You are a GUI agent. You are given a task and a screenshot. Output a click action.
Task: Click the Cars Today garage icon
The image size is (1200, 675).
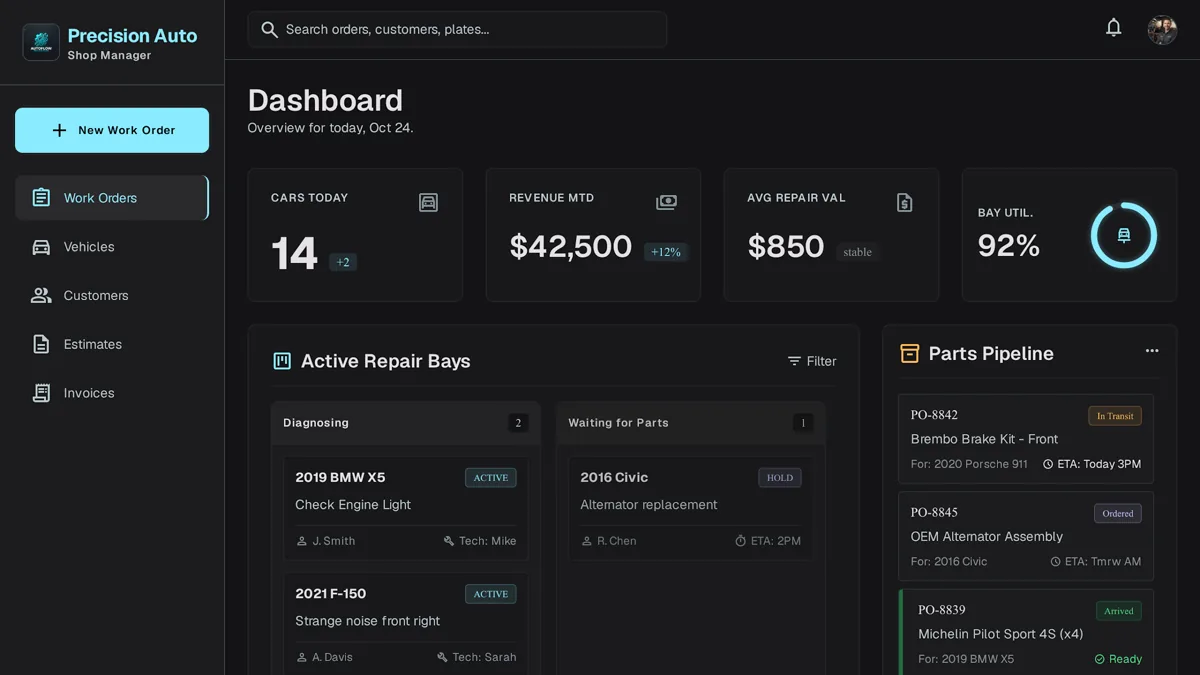coord(428,203)
